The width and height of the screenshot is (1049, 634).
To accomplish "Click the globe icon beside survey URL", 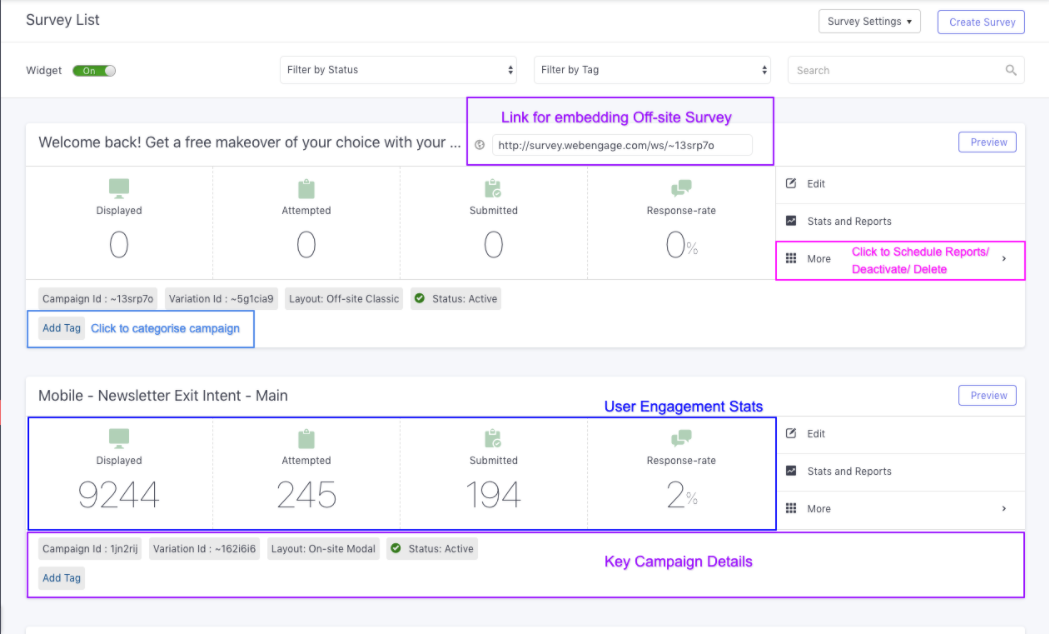I will point(480,145).
